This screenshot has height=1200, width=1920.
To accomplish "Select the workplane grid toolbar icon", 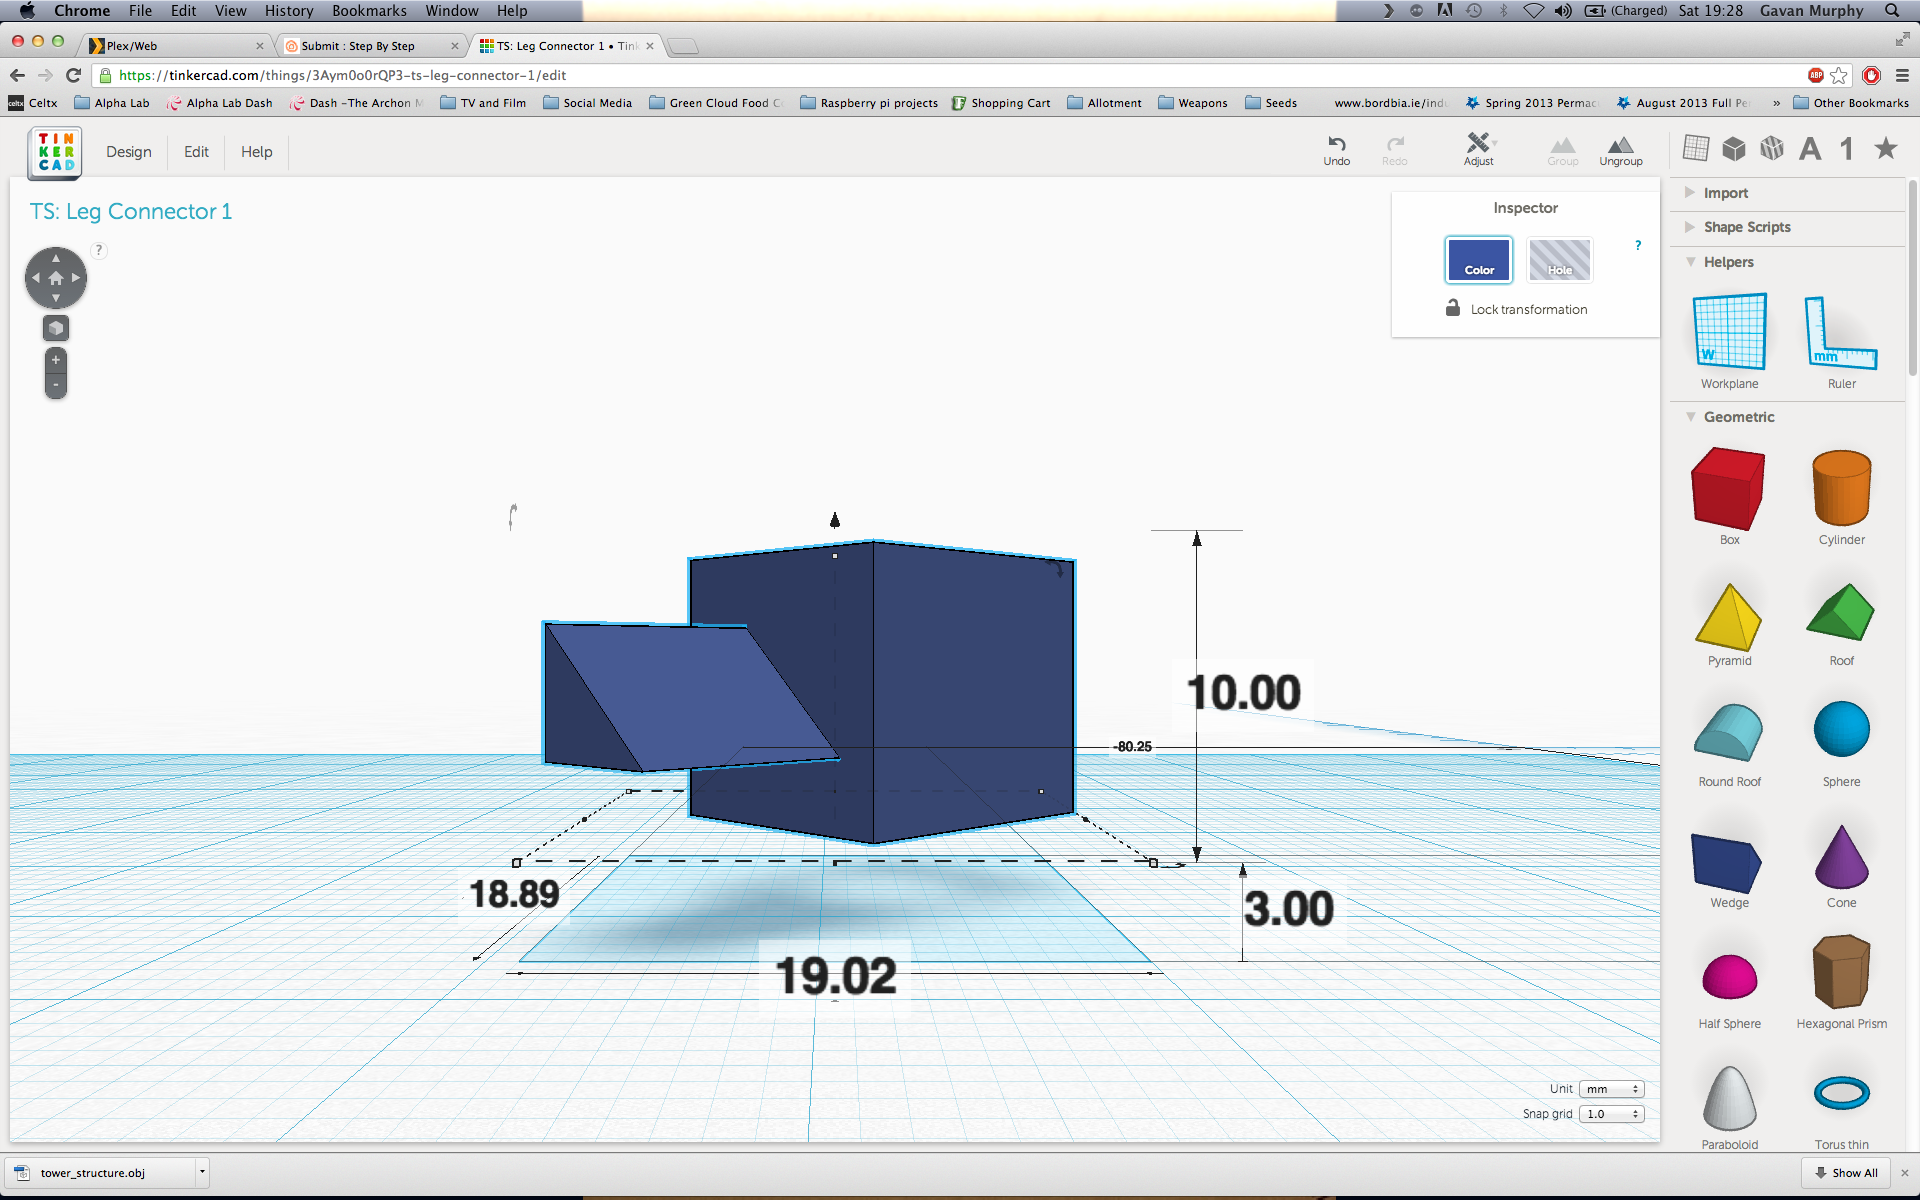I will (1696, 149).
